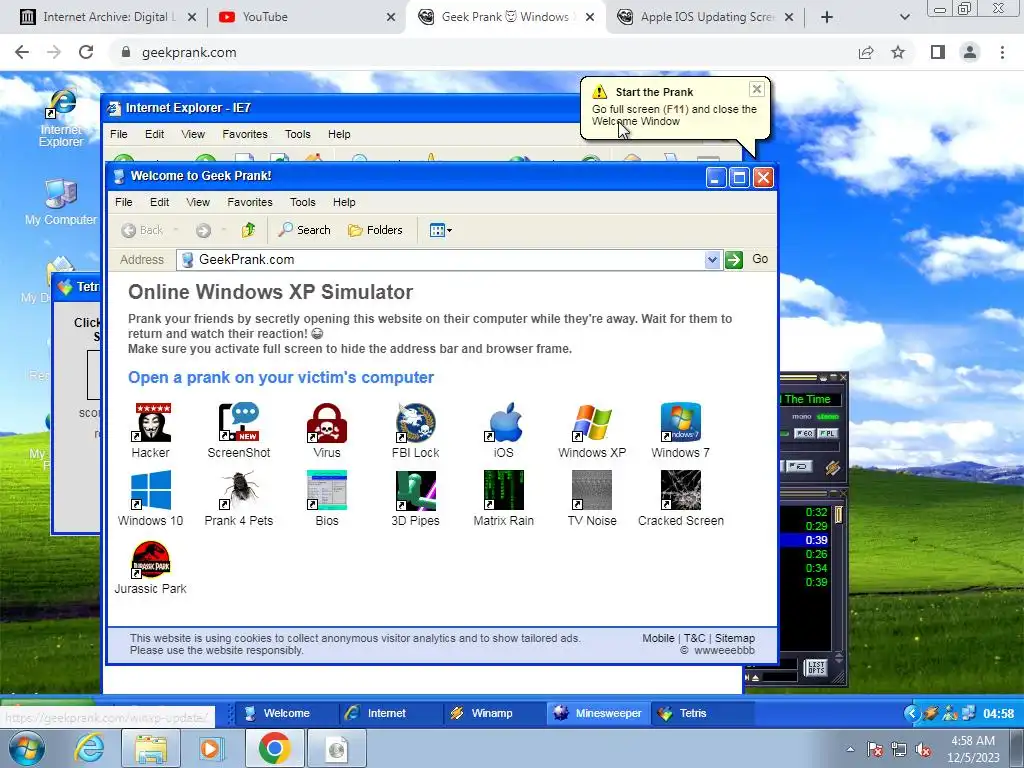Toggle the Folders toolbar button
The image size is (1024, 768).
point(376,230)
